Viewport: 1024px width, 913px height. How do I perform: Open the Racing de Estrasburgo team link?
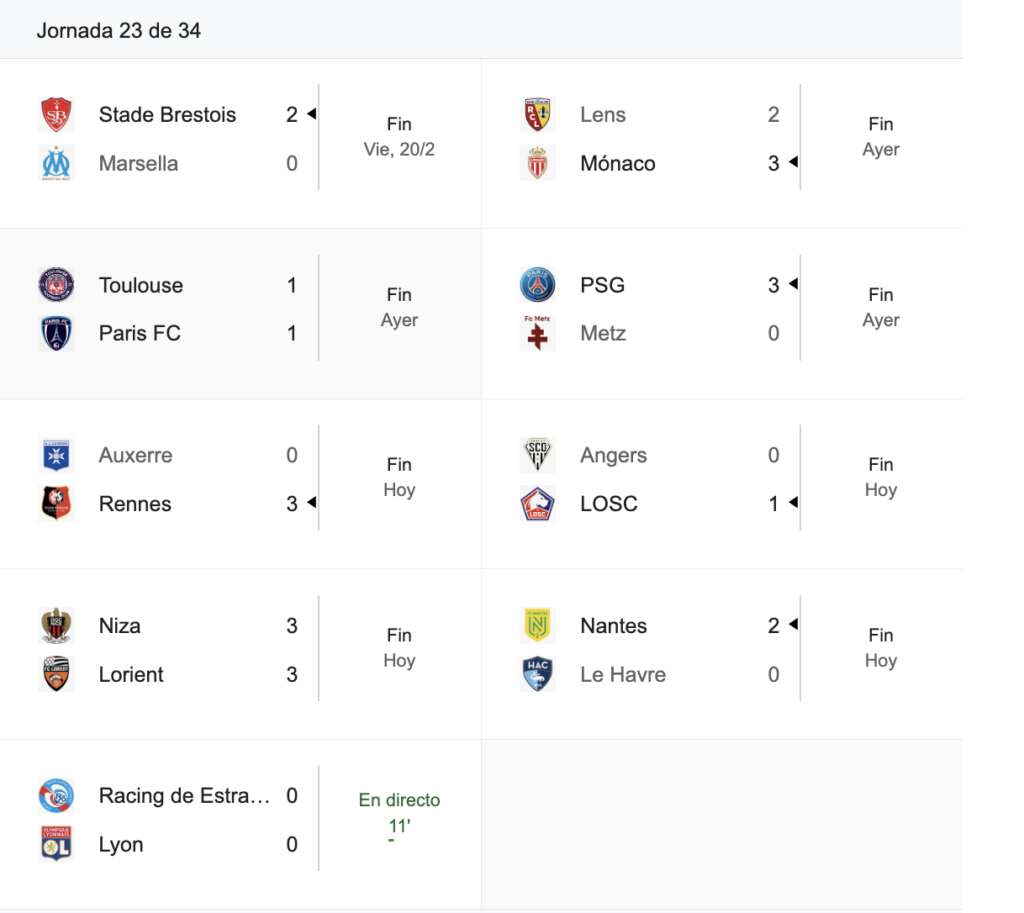[184, 796]
